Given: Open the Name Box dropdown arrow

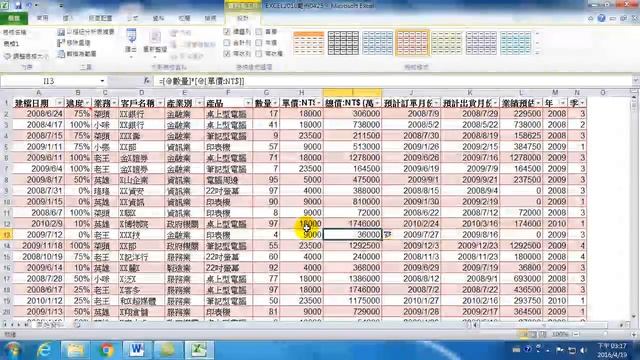Looking at the screenshot, I should pyautogui.click(x=102, y=81).
